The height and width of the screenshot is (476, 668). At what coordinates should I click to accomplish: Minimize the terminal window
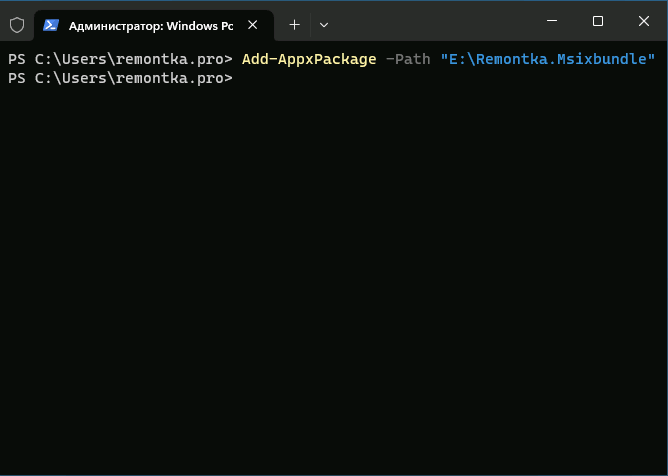(551, 21)
